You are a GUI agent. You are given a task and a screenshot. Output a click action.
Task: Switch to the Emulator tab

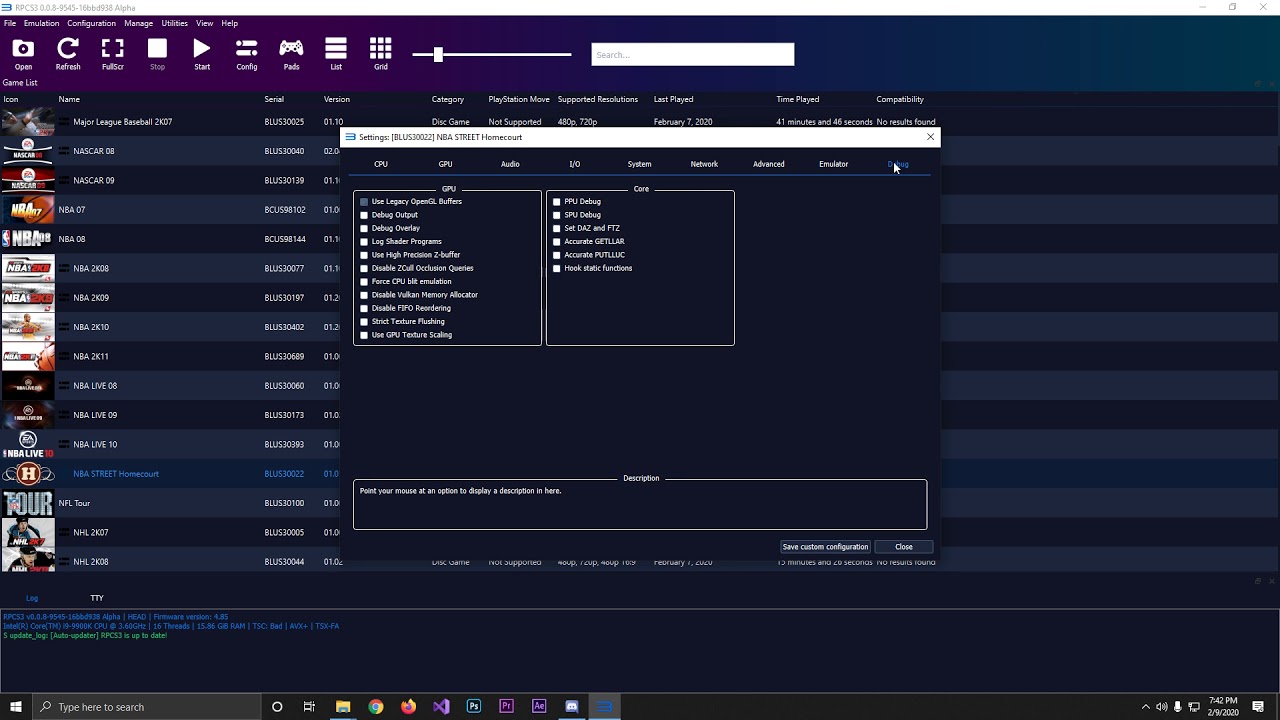tap(833, 164)
